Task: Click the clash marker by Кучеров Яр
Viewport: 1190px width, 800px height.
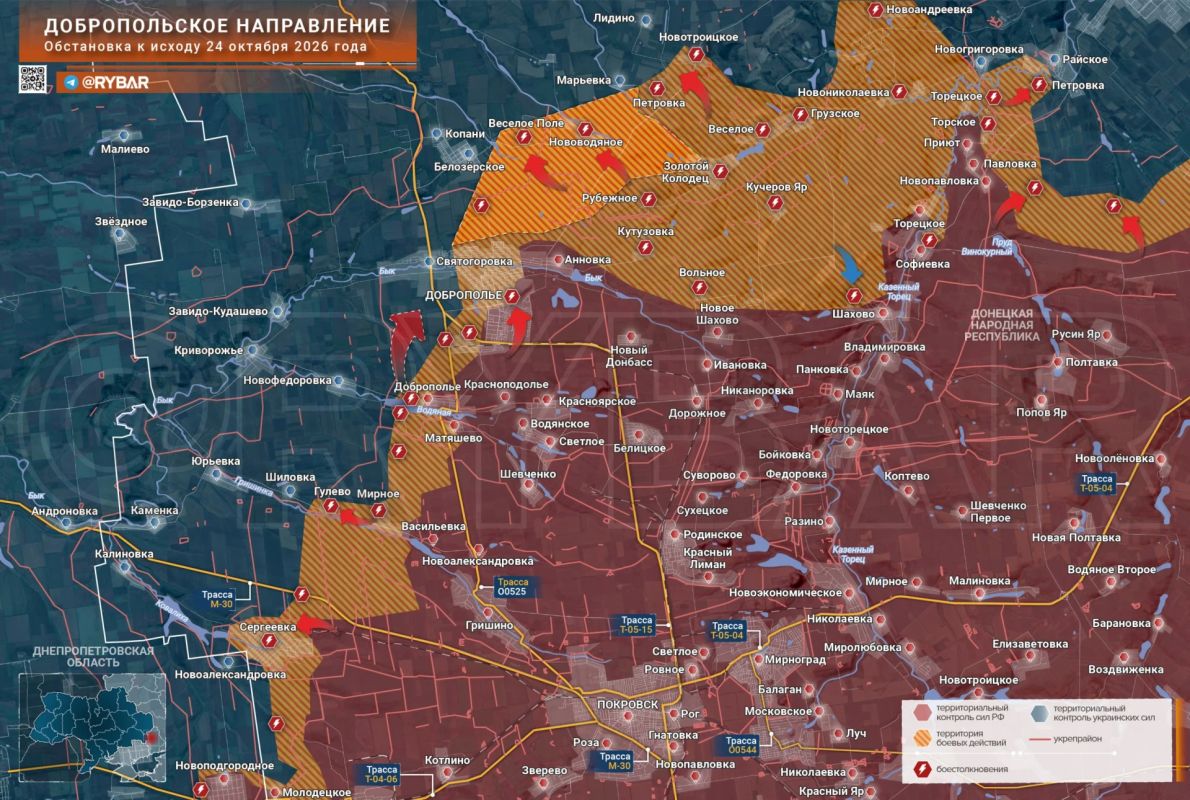Action: click(x=775, y=203)
